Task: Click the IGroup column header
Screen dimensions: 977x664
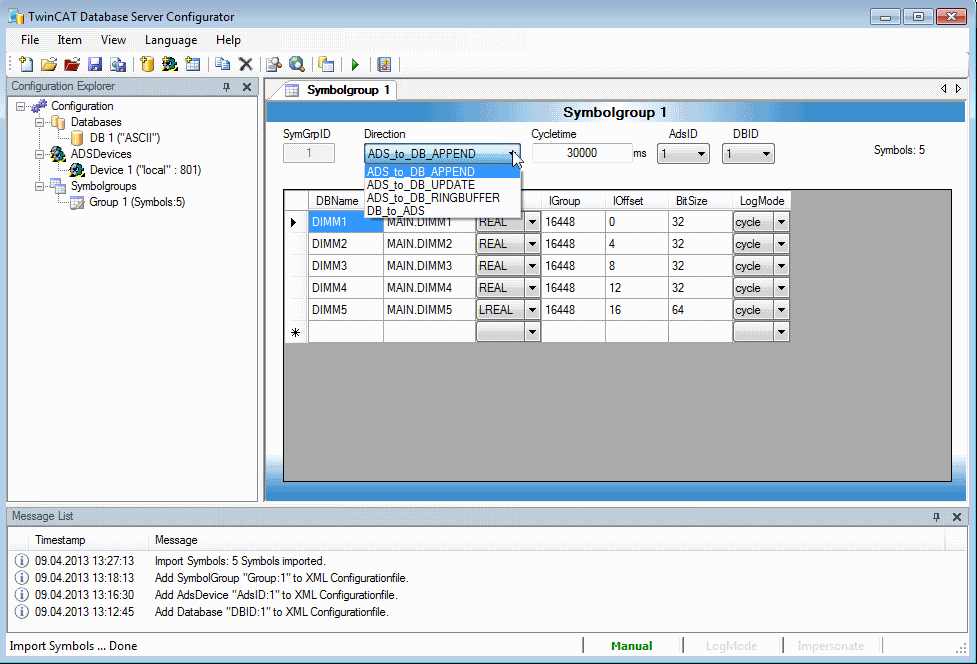Action: pos(573,201)
